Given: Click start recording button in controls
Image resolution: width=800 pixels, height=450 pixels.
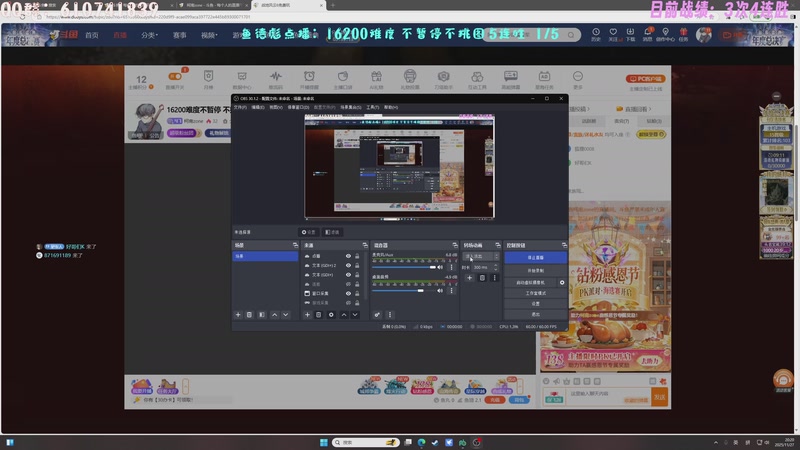Looking at the screenshot, I should [535, 270].
